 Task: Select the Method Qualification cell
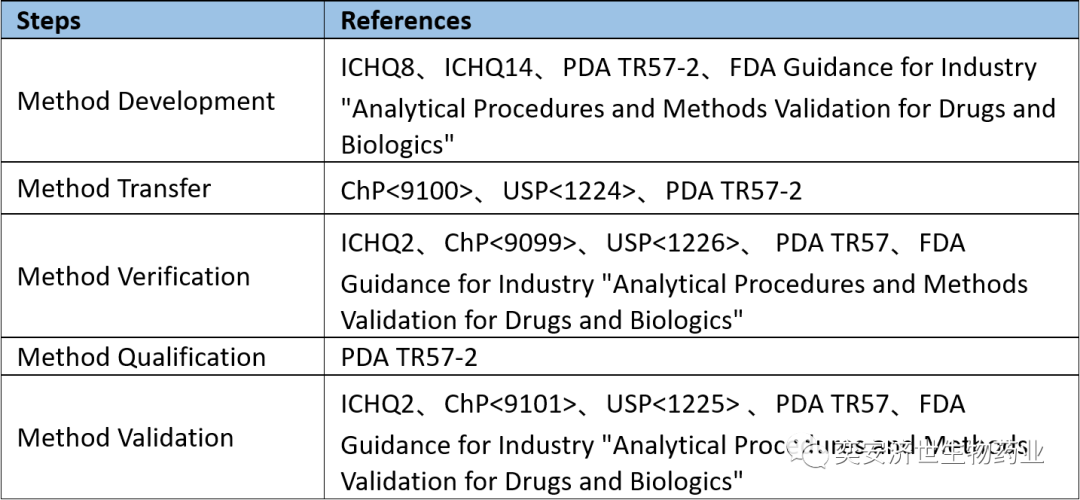click(x=142, y=357)
